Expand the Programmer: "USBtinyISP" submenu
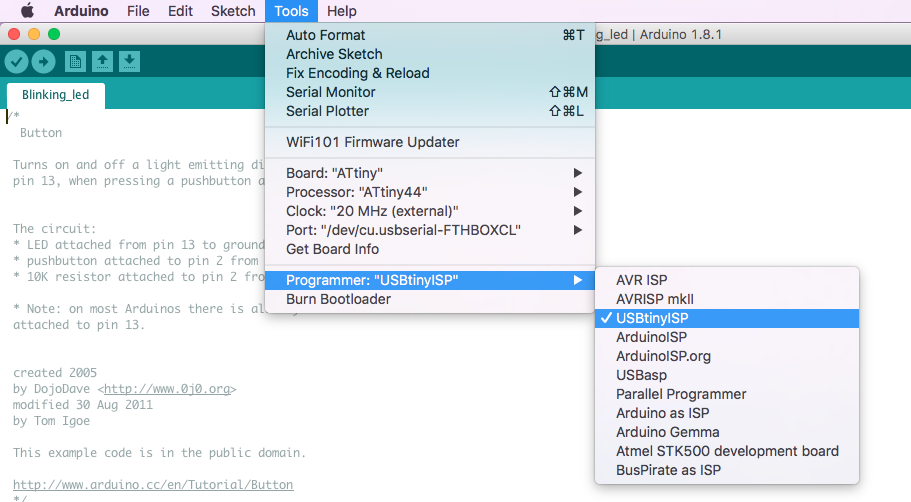 [x=430, y=280]
